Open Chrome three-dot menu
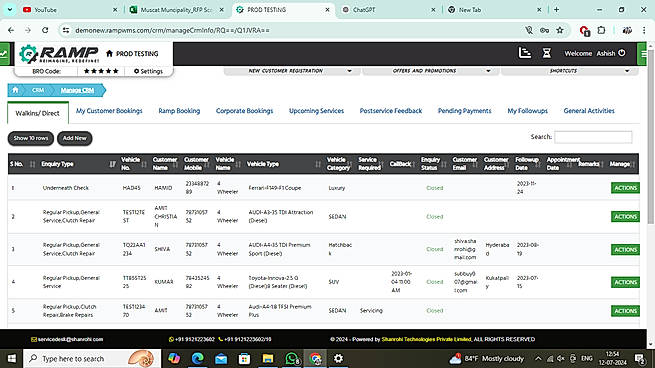Screen dimensions: 655x368 (x=644, y=30)
